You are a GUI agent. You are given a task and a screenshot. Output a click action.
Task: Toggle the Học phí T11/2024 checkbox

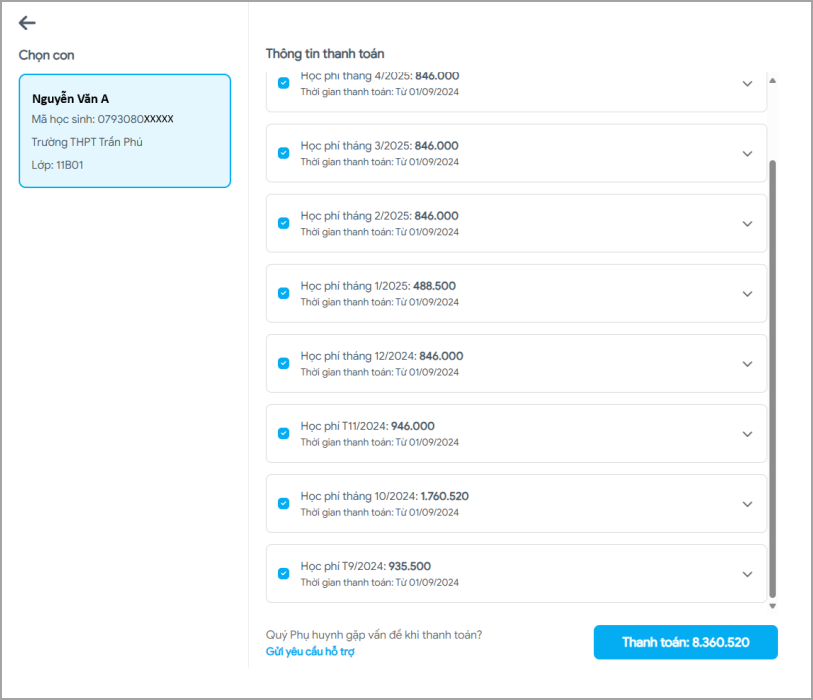[x=283, y=433]
